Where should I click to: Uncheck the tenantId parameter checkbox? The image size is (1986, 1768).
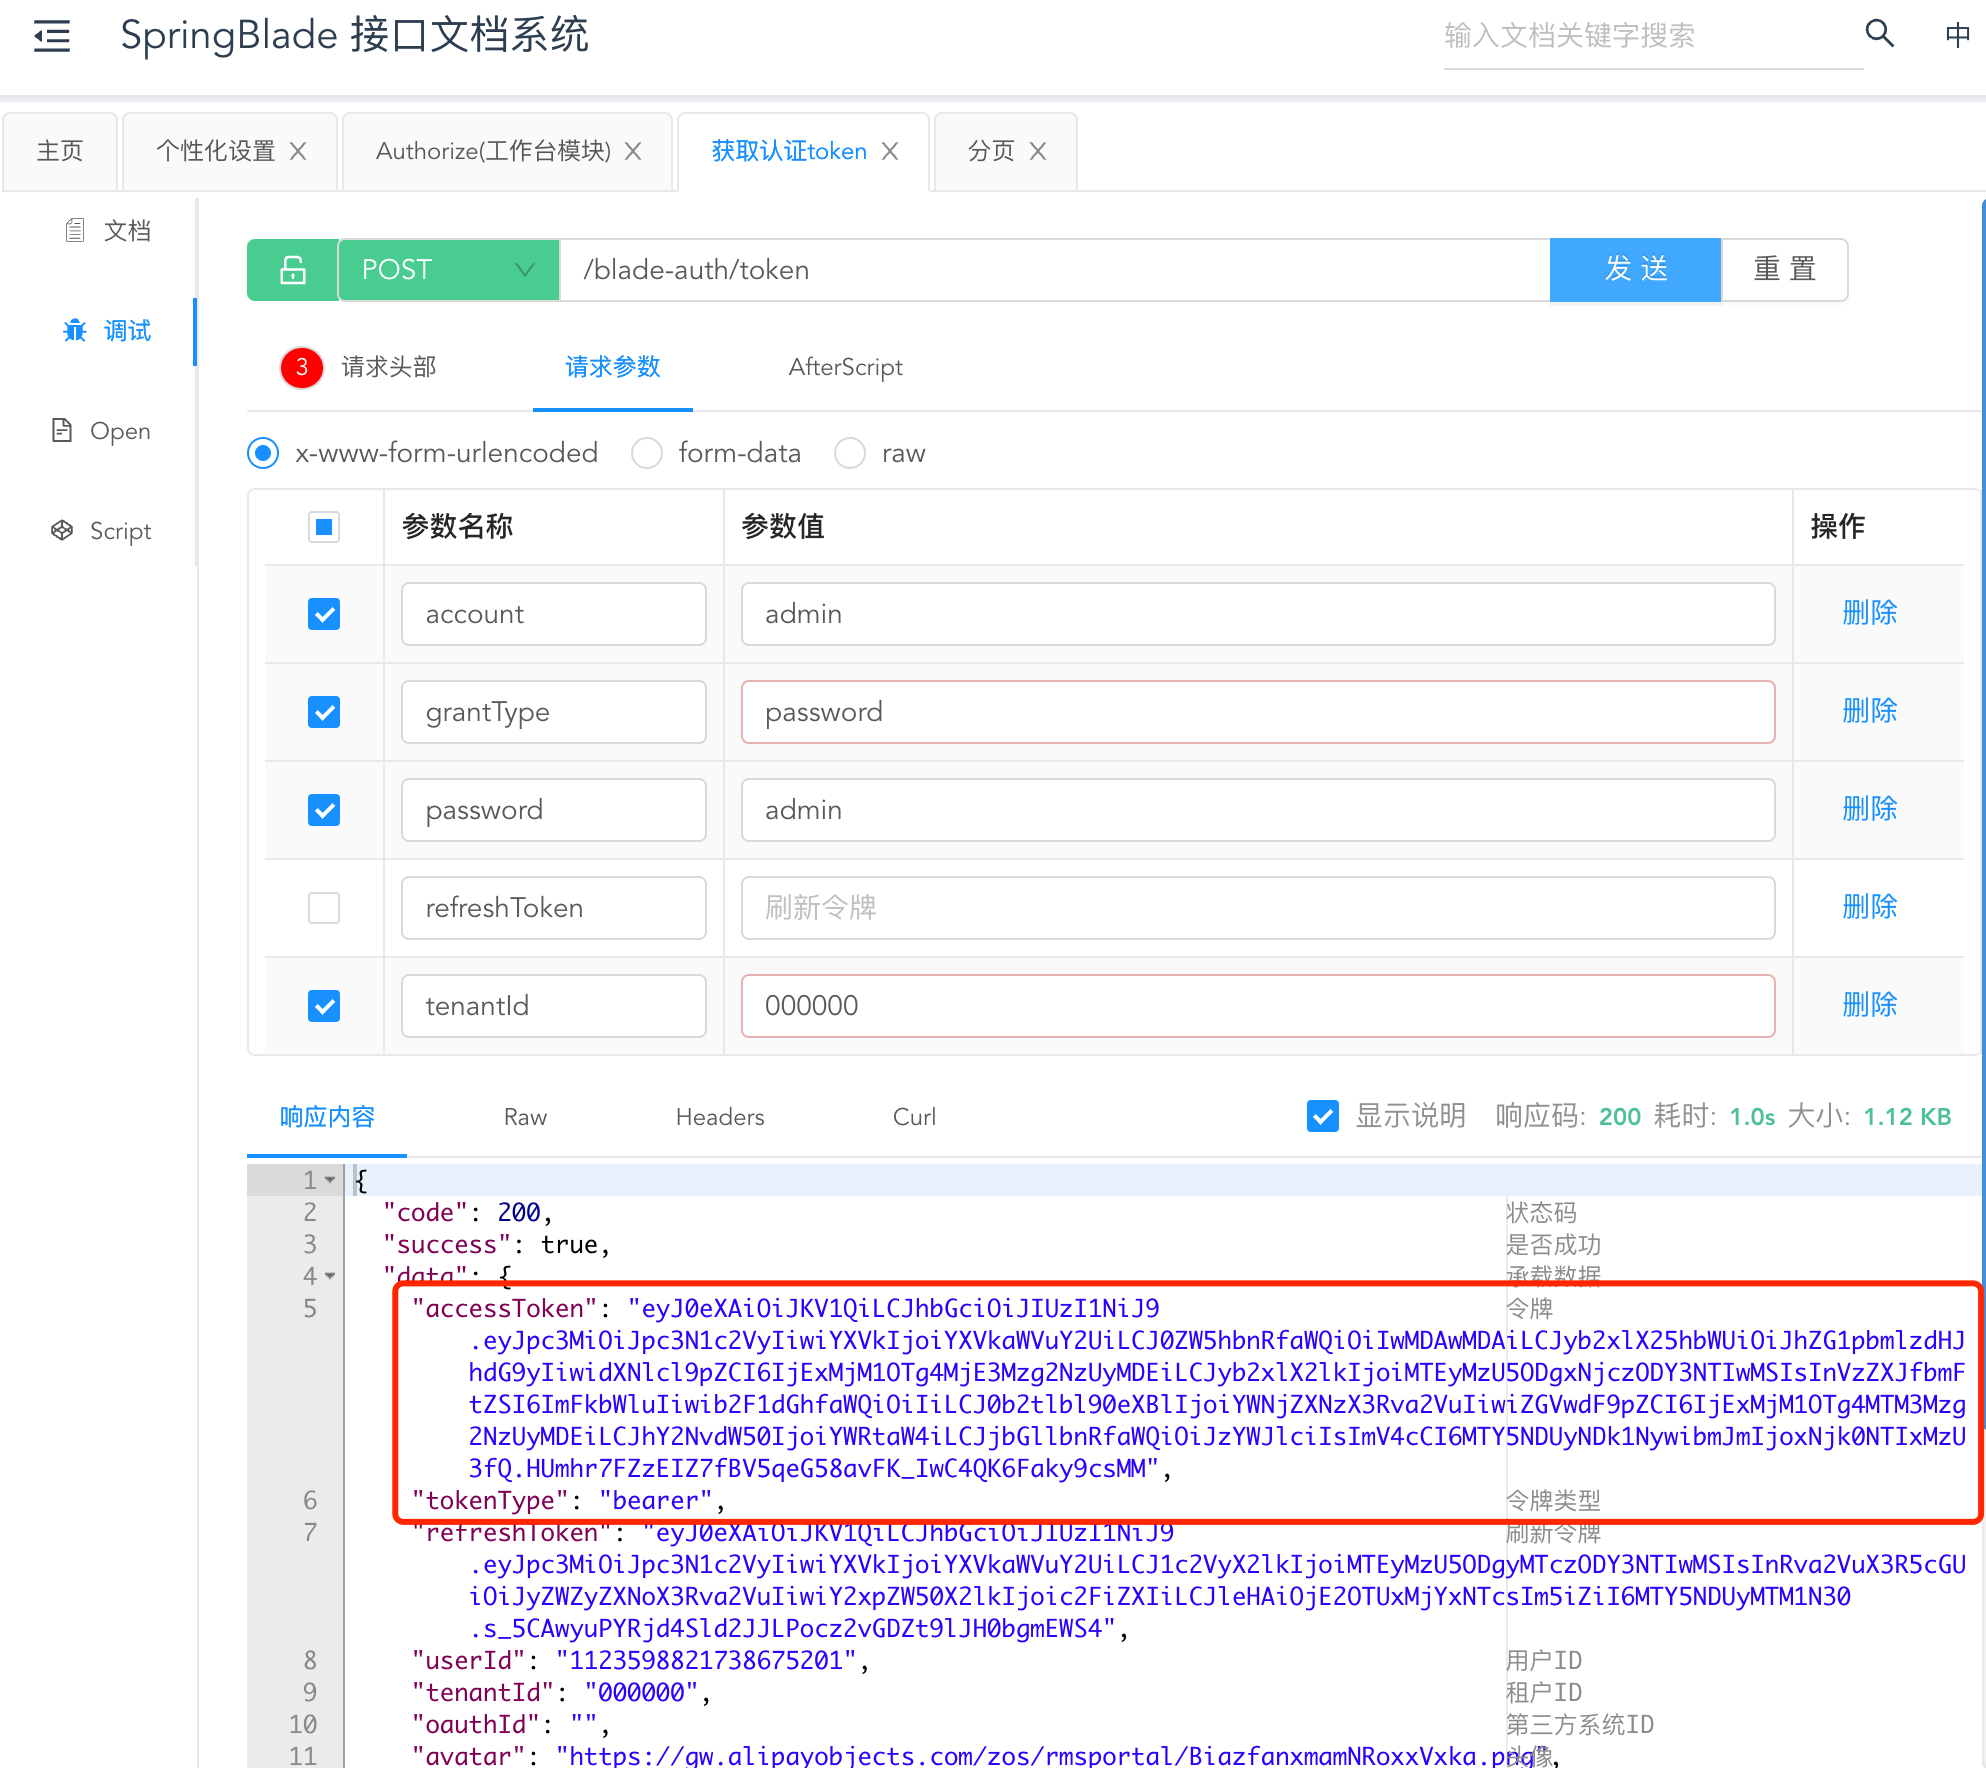pos(324,1006)
